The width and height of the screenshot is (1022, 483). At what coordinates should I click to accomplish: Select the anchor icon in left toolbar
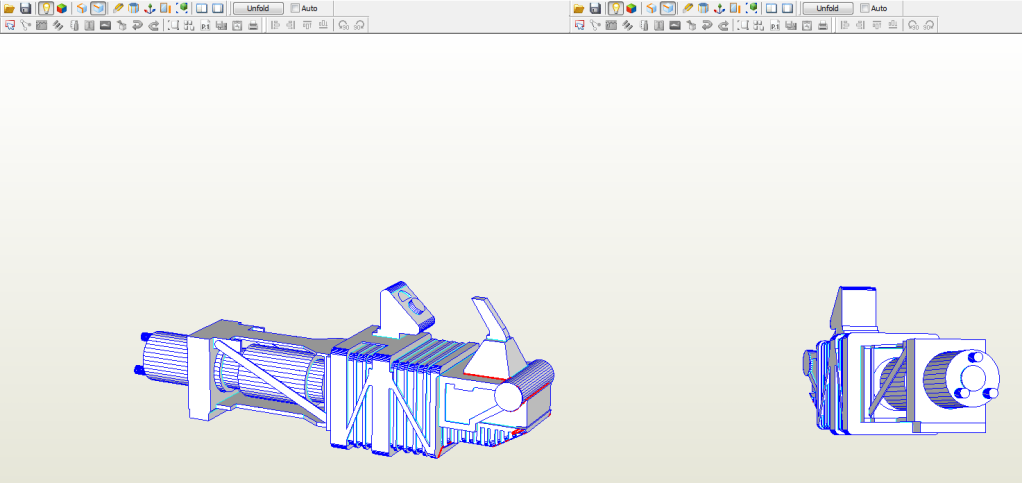tap(149, 8)
